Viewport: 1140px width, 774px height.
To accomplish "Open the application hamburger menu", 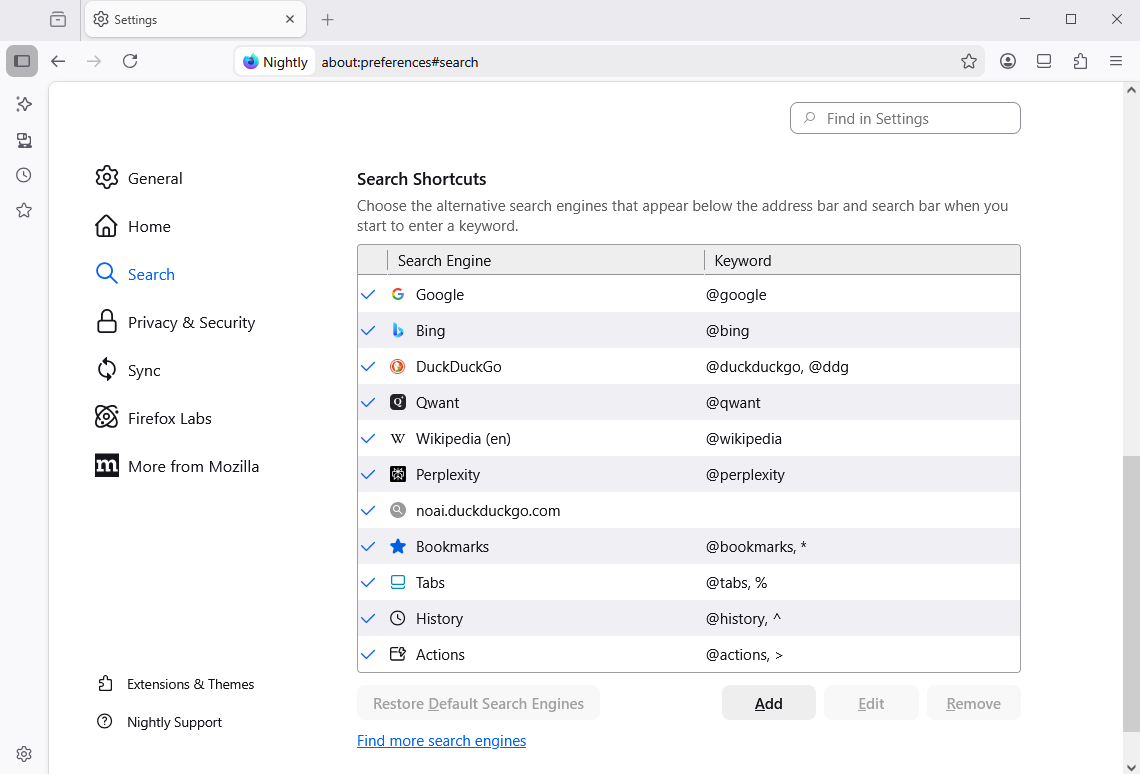I will coord(1116,61).
